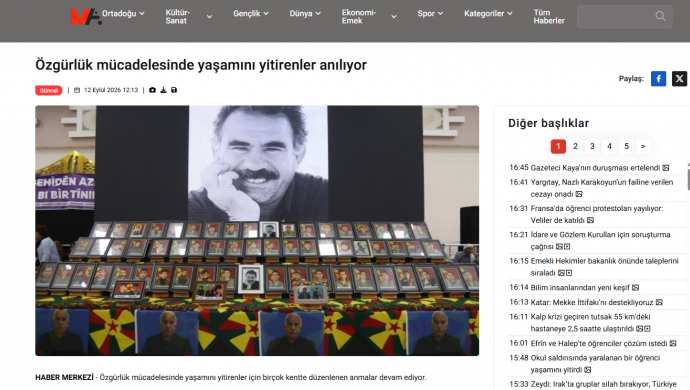Viewport: 690px width, 390px height.
Task: Expand the Ortadoğu menu
Action: pos(123,14)
